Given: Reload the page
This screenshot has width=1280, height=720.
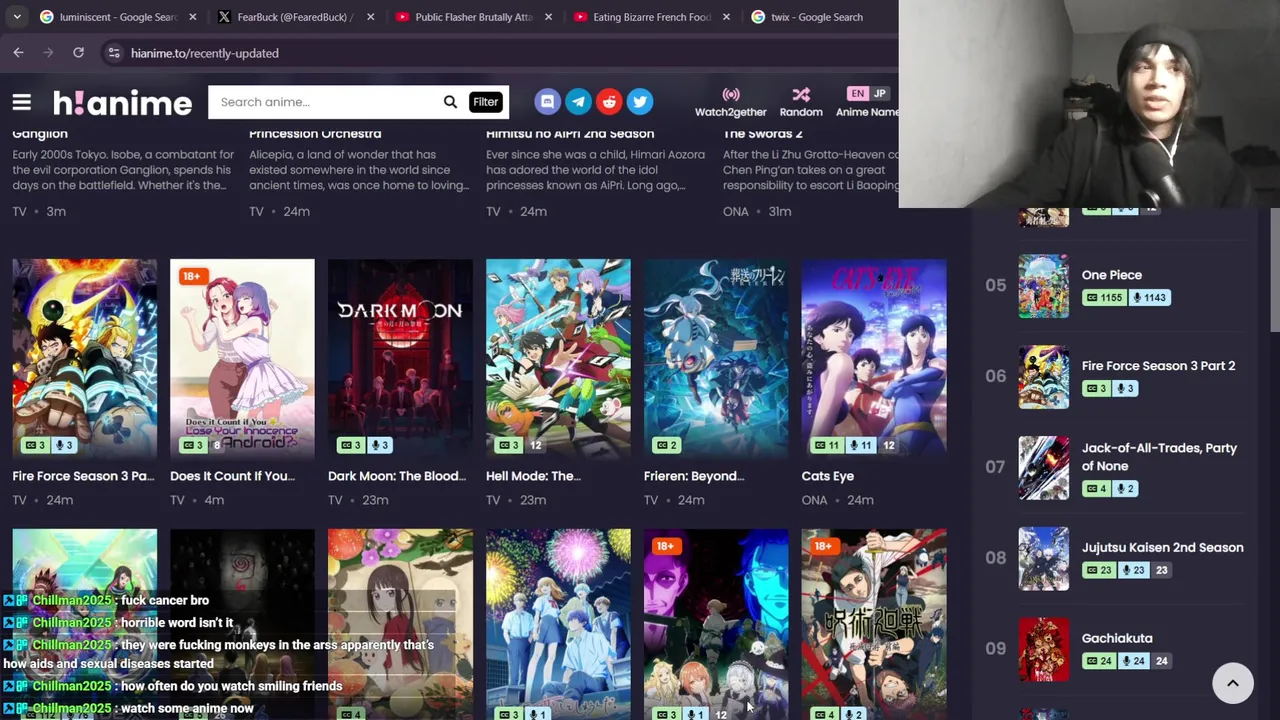Looking at the screenshot, I should [78, 52].
